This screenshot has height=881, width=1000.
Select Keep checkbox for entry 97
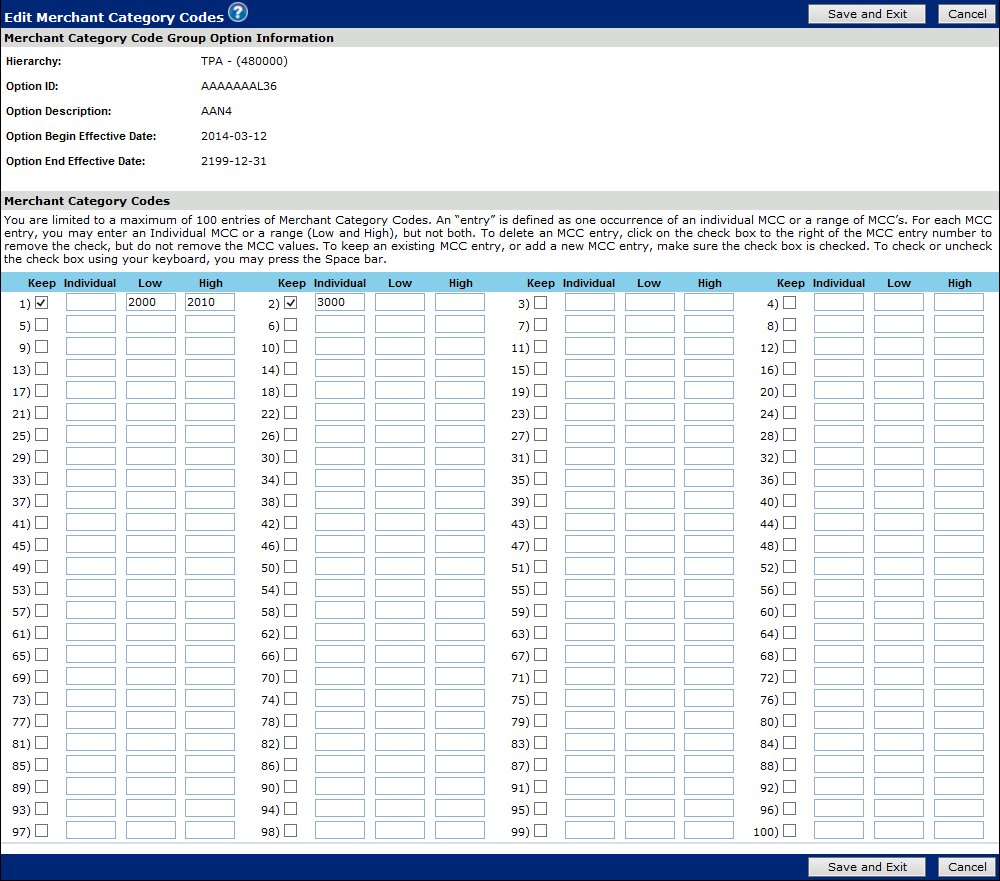click(x=42, y=830)
